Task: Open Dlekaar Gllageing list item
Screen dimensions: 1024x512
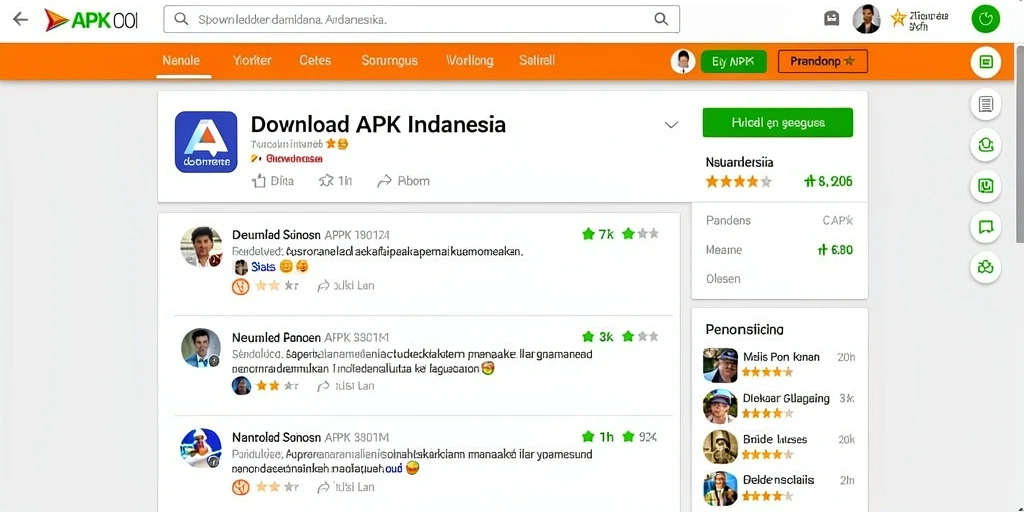Action: point(779,406)
